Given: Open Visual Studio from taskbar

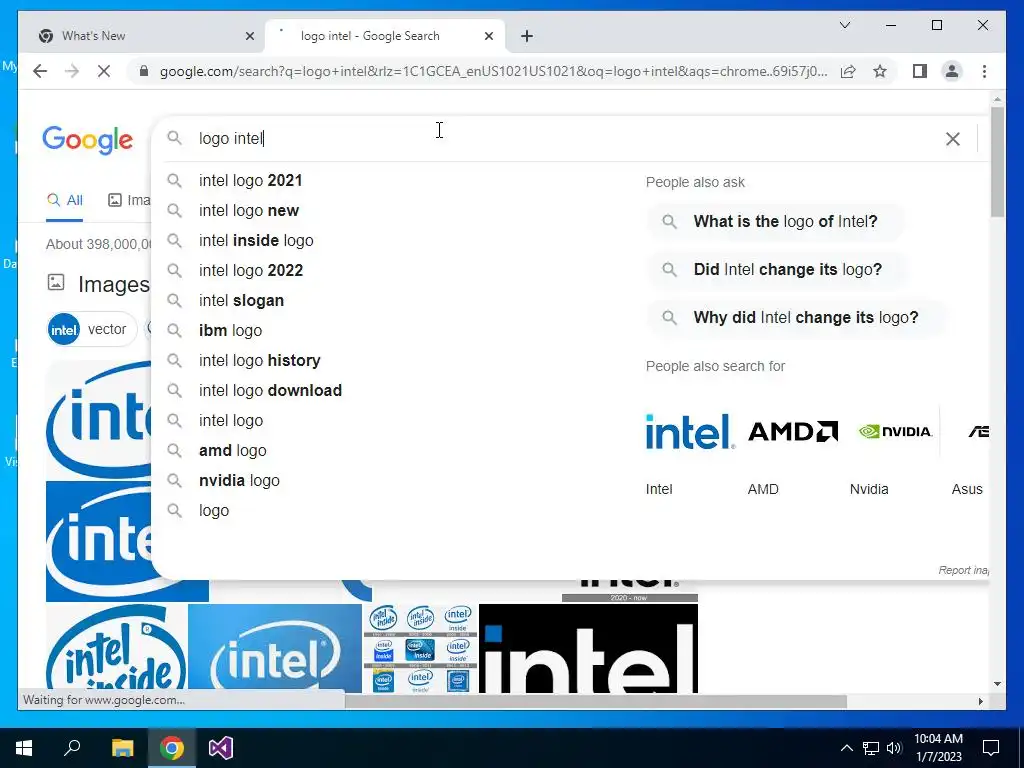Looking at the screenshot, I should pos(221,748).
